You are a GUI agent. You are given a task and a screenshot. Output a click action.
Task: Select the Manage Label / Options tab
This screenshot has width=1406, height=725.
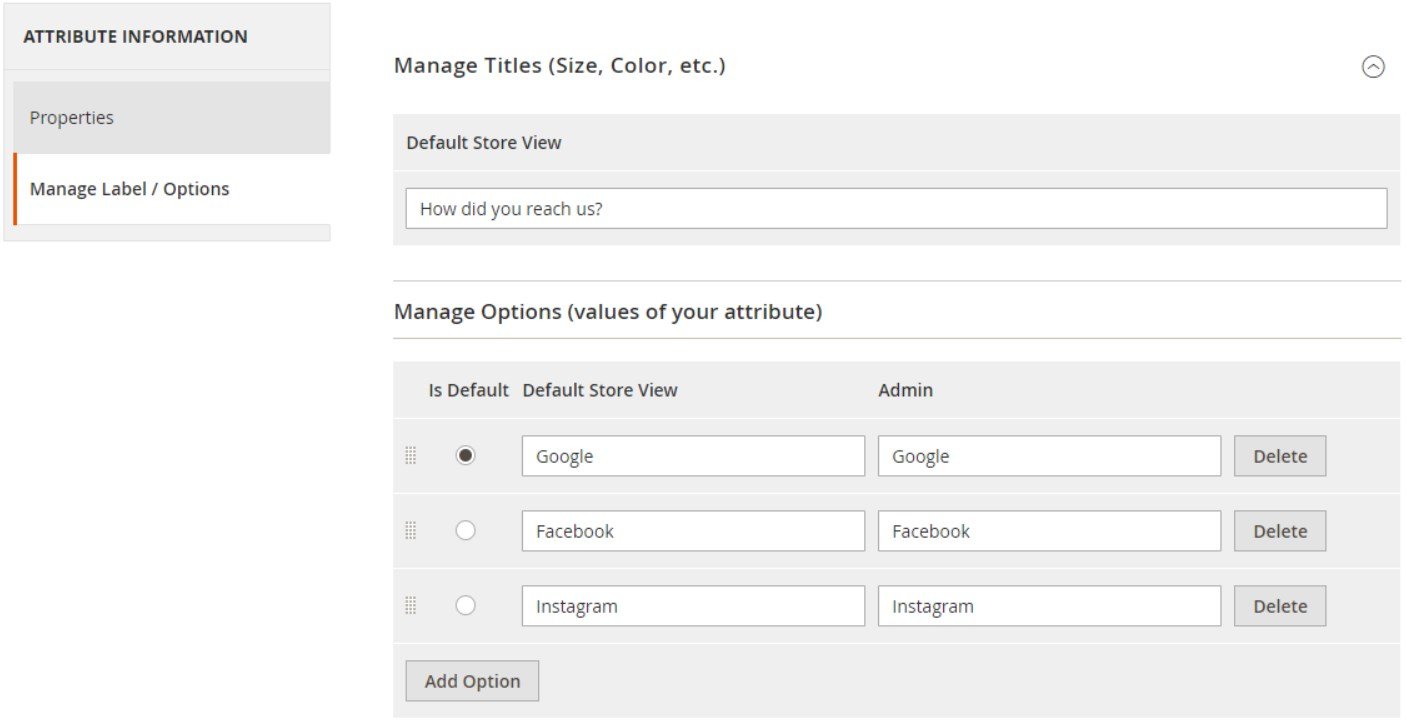coord(172,189)
